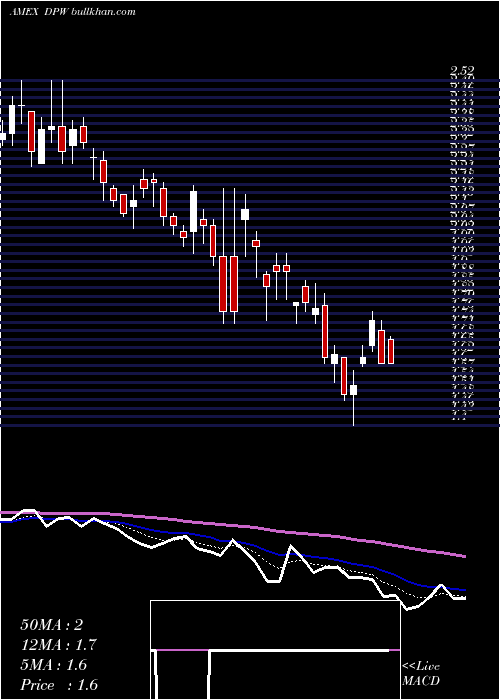This screenshot has width=500, height=700.
Task: Click the '12MA : 1.7' reading
Action: coord(58,645)
